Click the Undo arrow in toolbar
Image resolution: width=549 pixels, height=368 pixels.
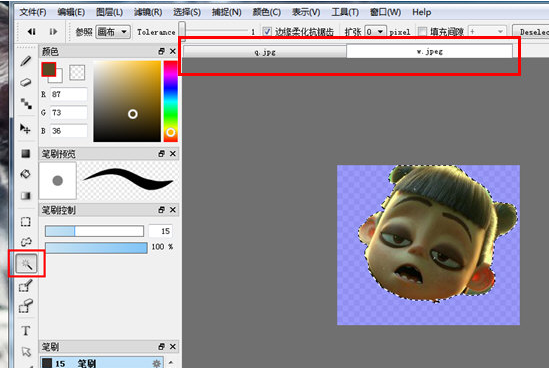click(x=32, y=32)
